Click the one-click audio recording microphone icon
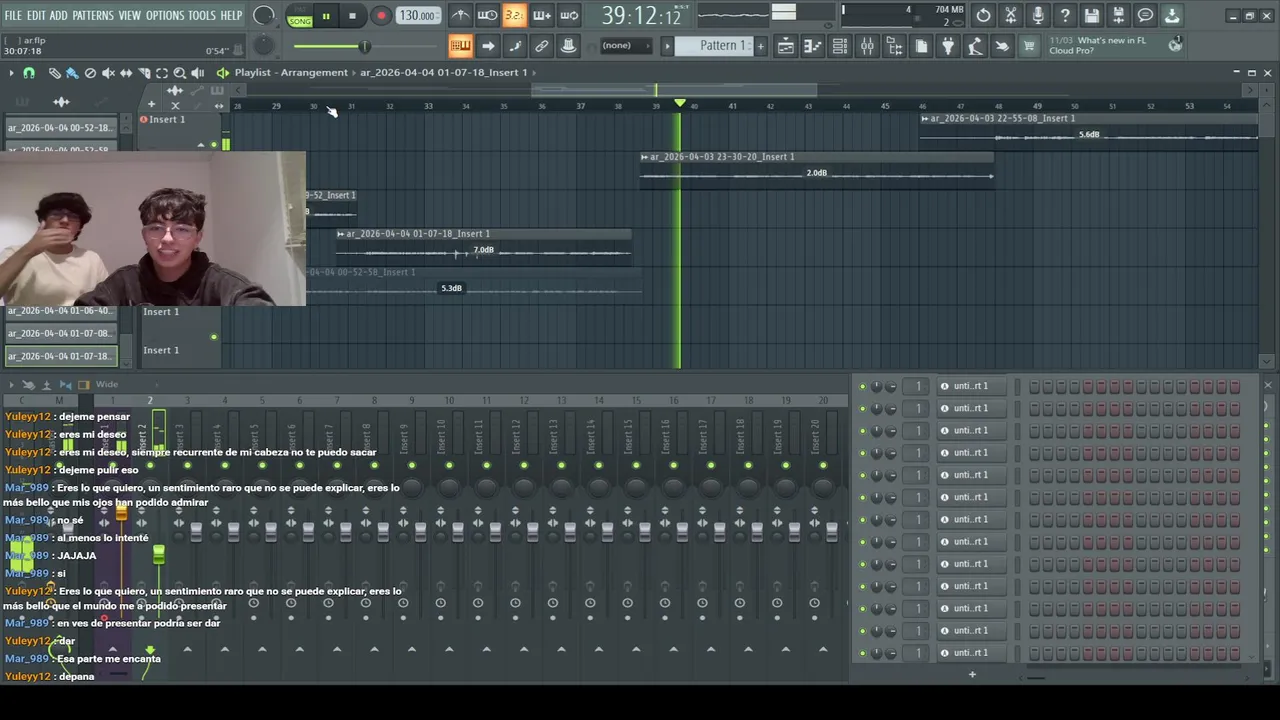 pyautogui.click(x=1038, y=16)
